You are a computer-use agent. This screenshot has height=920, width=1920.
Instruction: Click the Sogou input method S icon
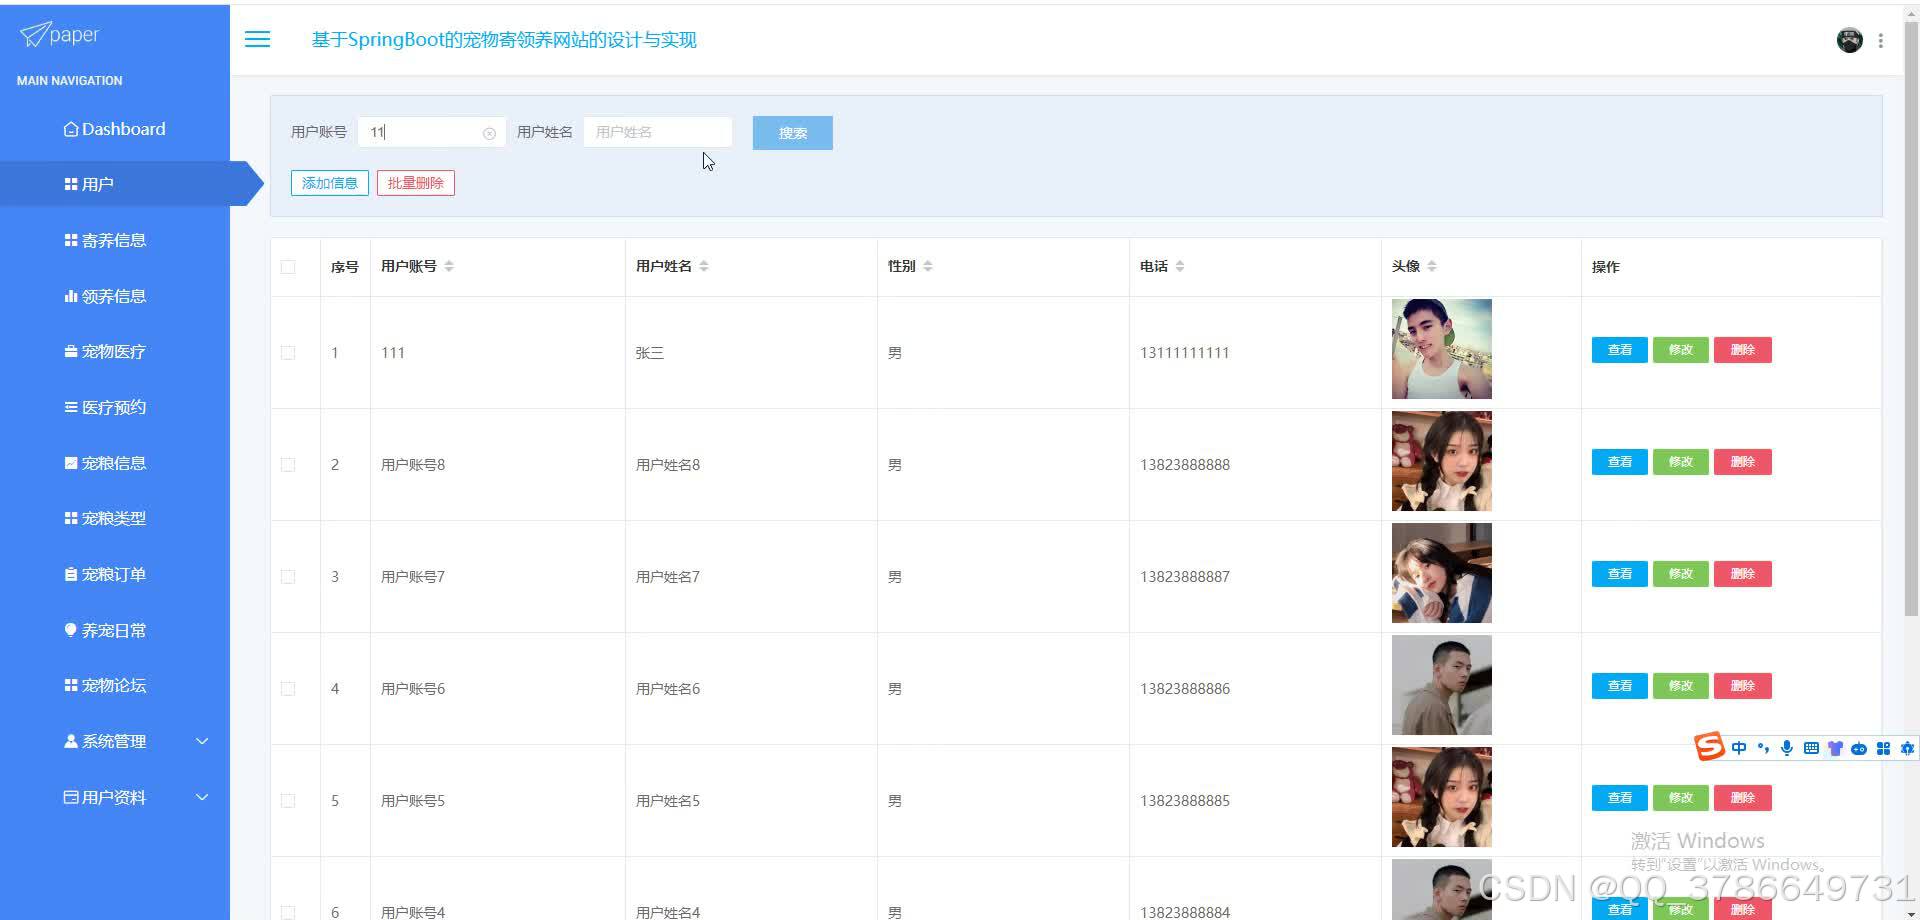coord(1709,746)
